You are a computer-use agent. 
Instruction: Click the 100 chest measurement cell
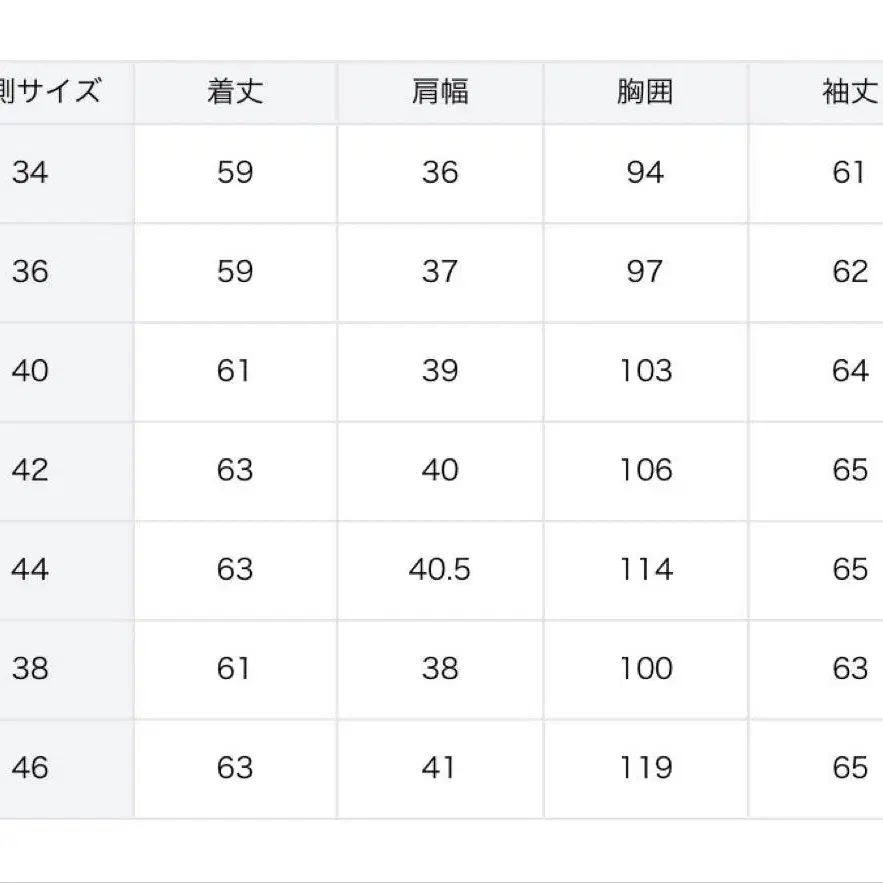(x=645, y=669)
